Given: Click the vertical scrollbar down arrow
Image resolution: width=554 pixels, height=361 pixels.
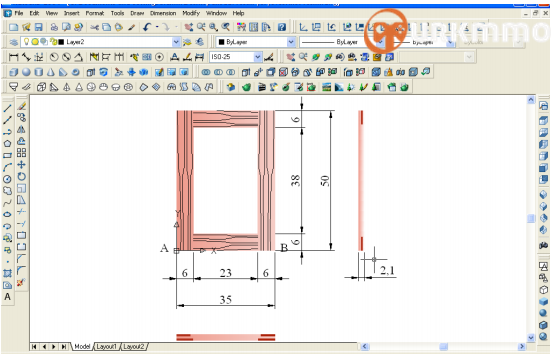Looking at the screenshot, I should [x=531, y=338].
